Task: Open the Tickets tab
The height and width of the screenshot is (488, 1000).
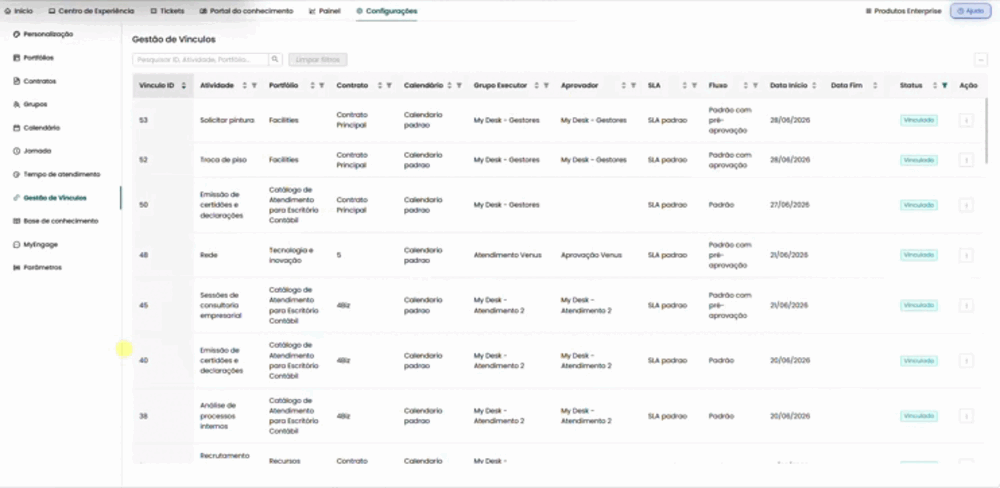Action: pos(168,11)
